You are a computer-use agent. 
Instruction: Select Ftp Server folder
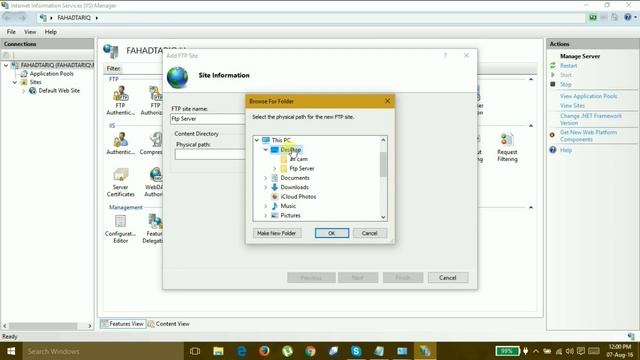302,168
